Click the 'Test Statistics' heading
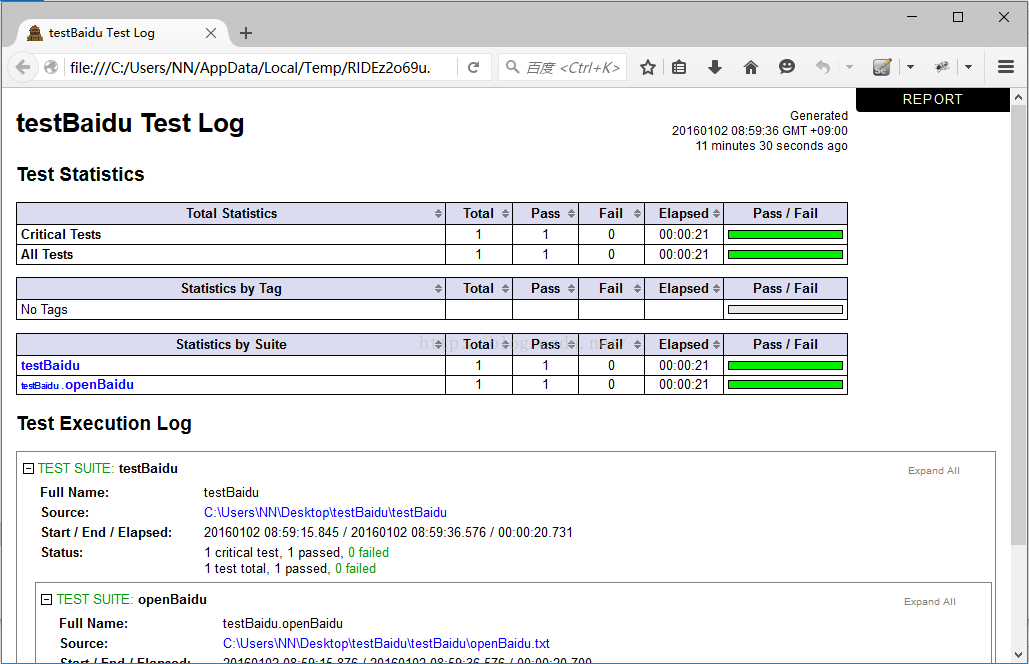The height and width of the screenshot is (664, 1029). coord(81,175)
